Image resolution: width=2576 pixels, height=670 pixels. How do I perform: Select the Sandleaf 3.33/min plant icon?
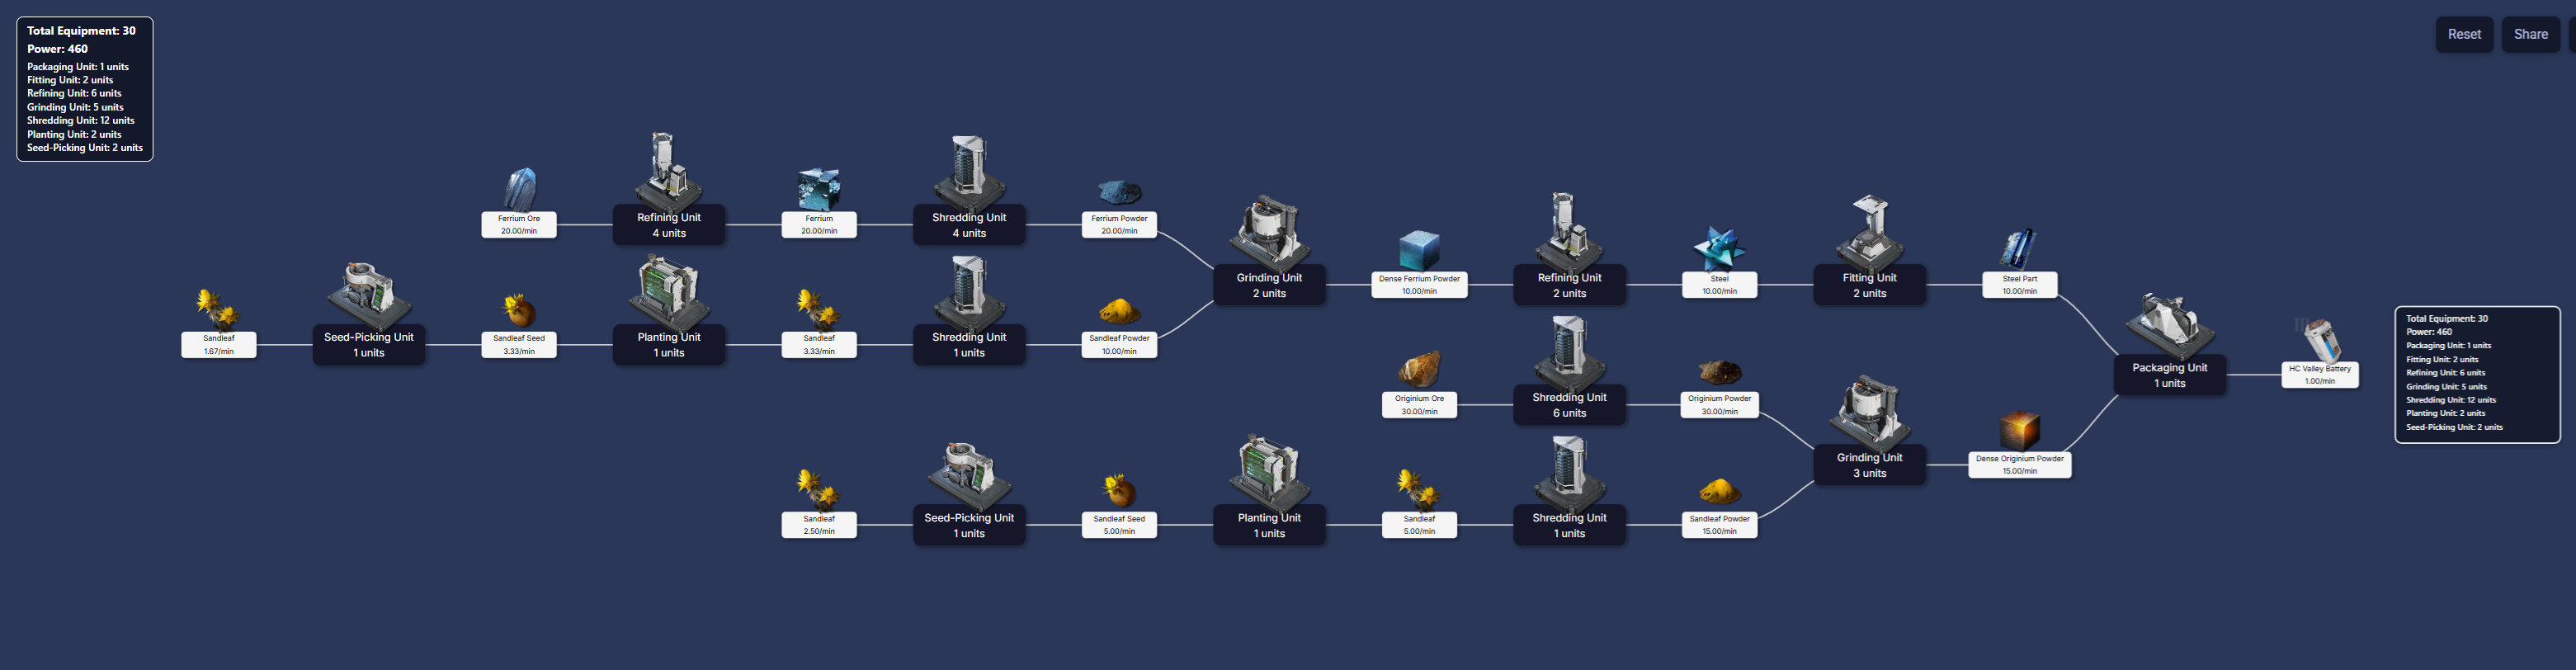point(819,310)
